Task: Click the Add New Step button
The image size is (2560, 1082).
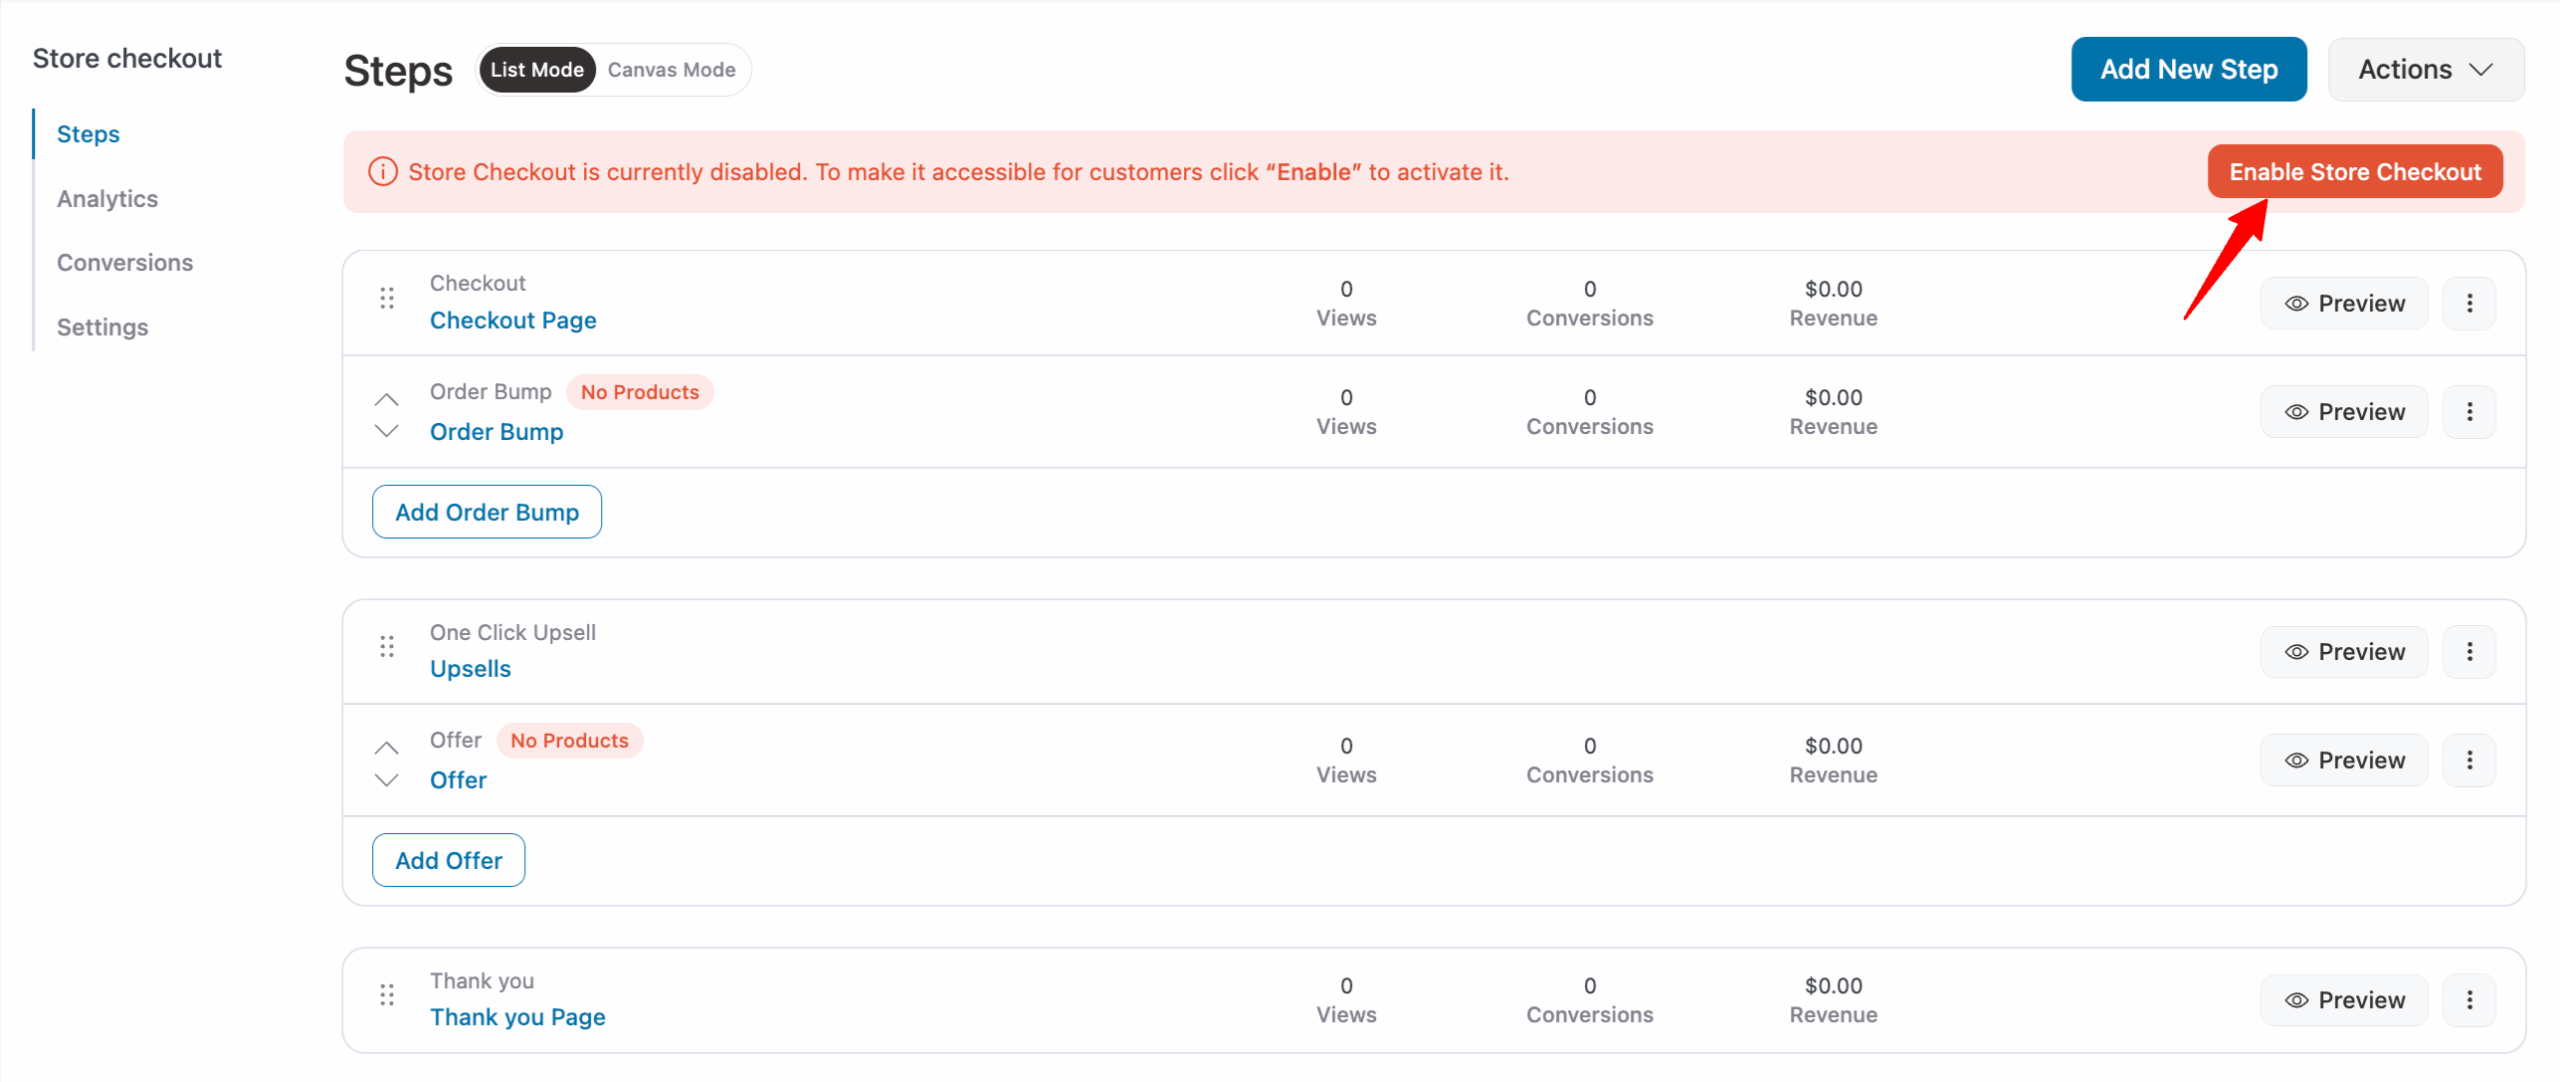Action: point(2188,69)
